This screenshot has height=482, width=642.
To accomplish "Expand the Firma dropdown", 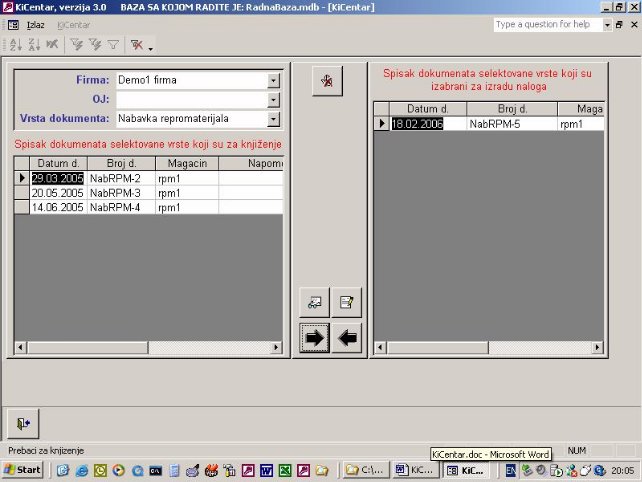I will coord(273,80).
